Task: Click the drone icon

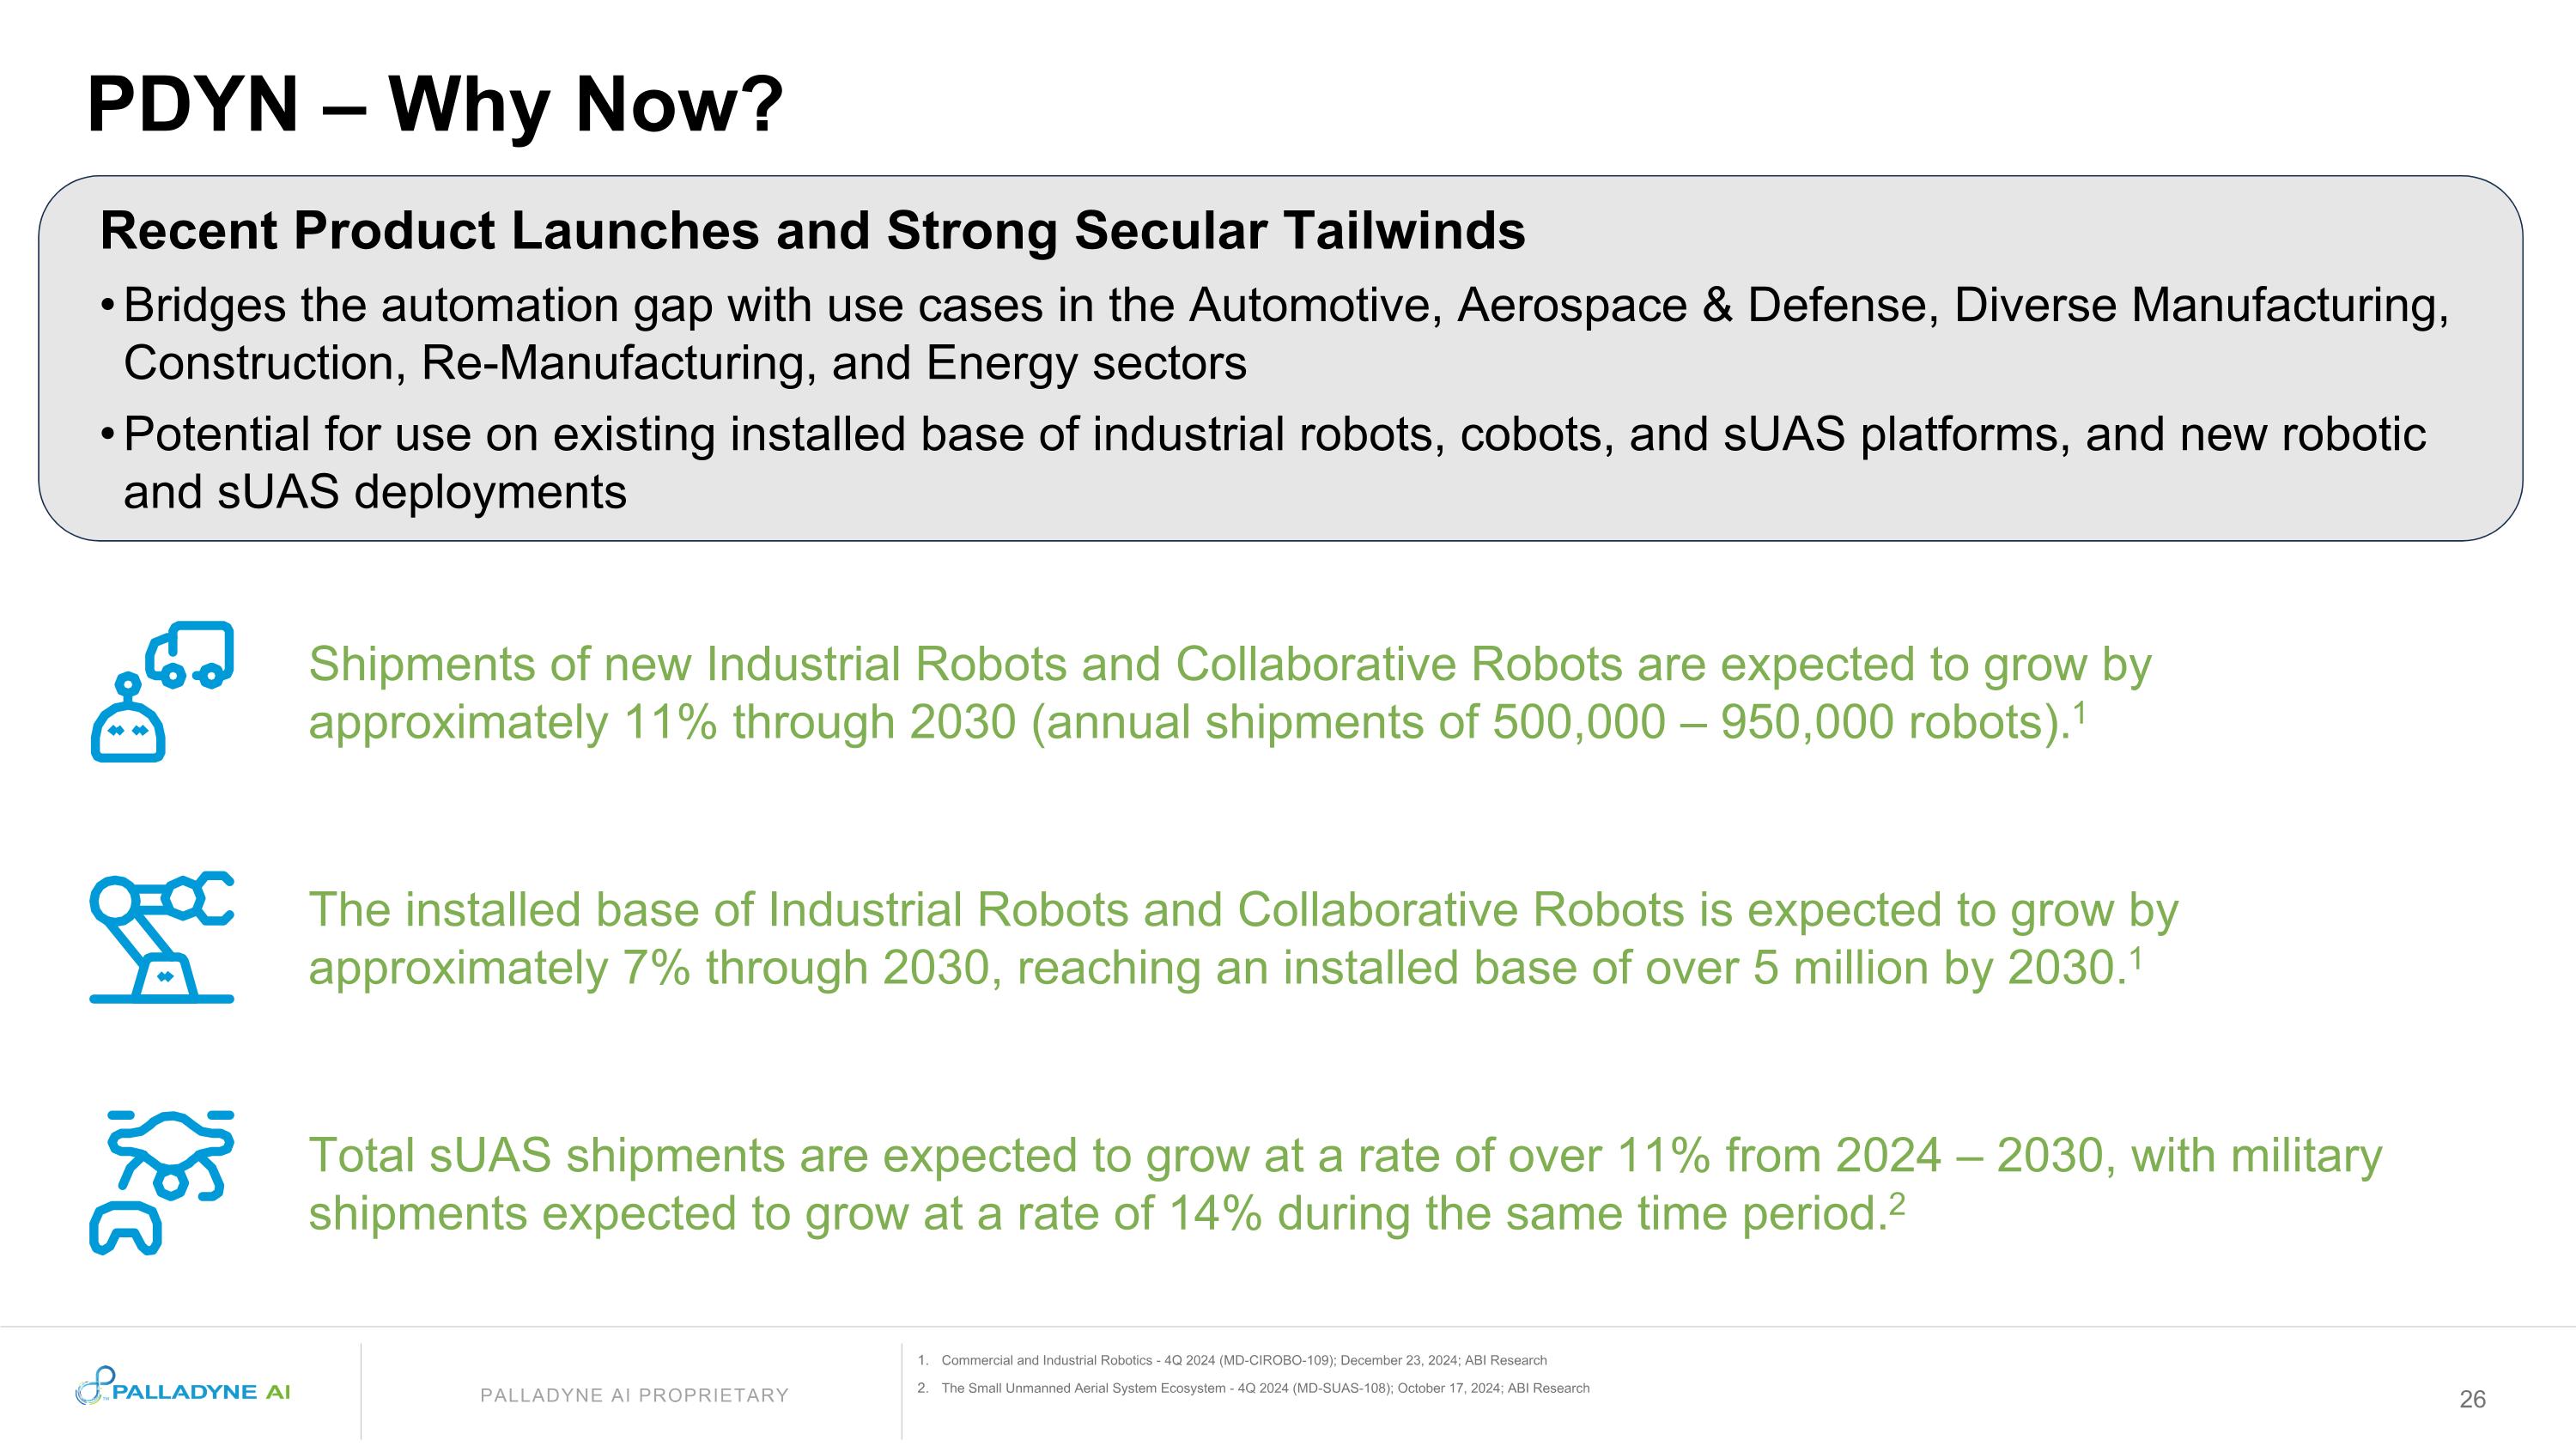Action: [x=172, y=1150]
